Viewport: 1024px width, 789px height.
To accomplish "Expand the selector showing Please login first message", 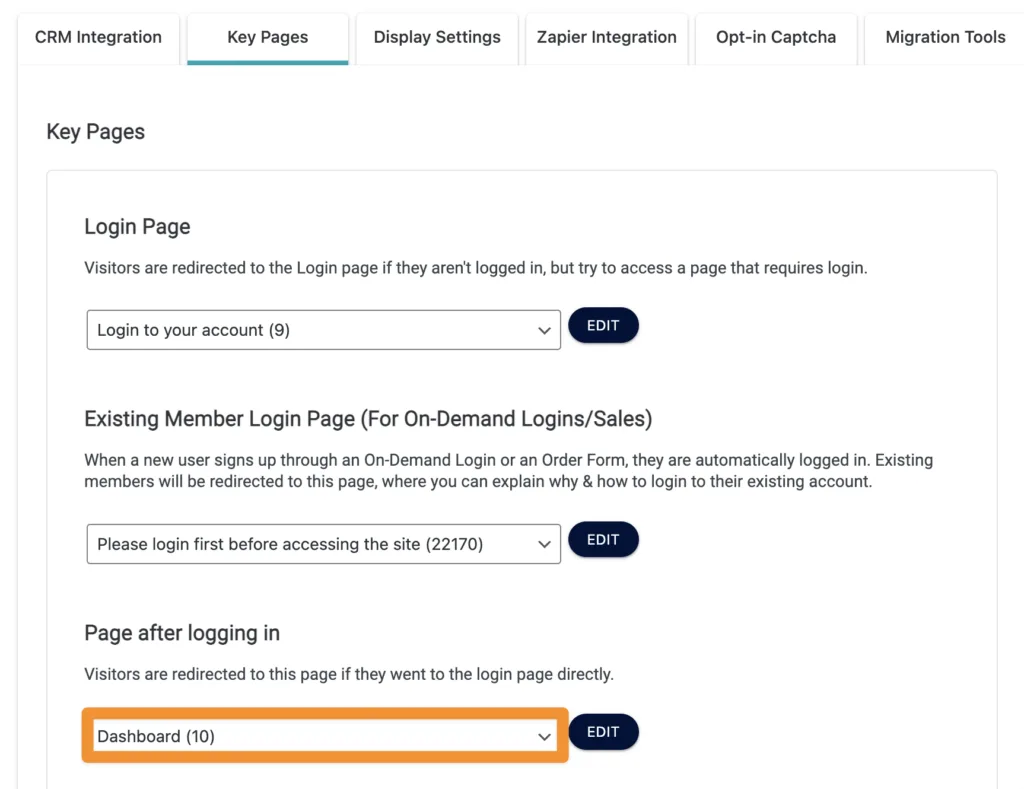I will click(x=322, y=544).
